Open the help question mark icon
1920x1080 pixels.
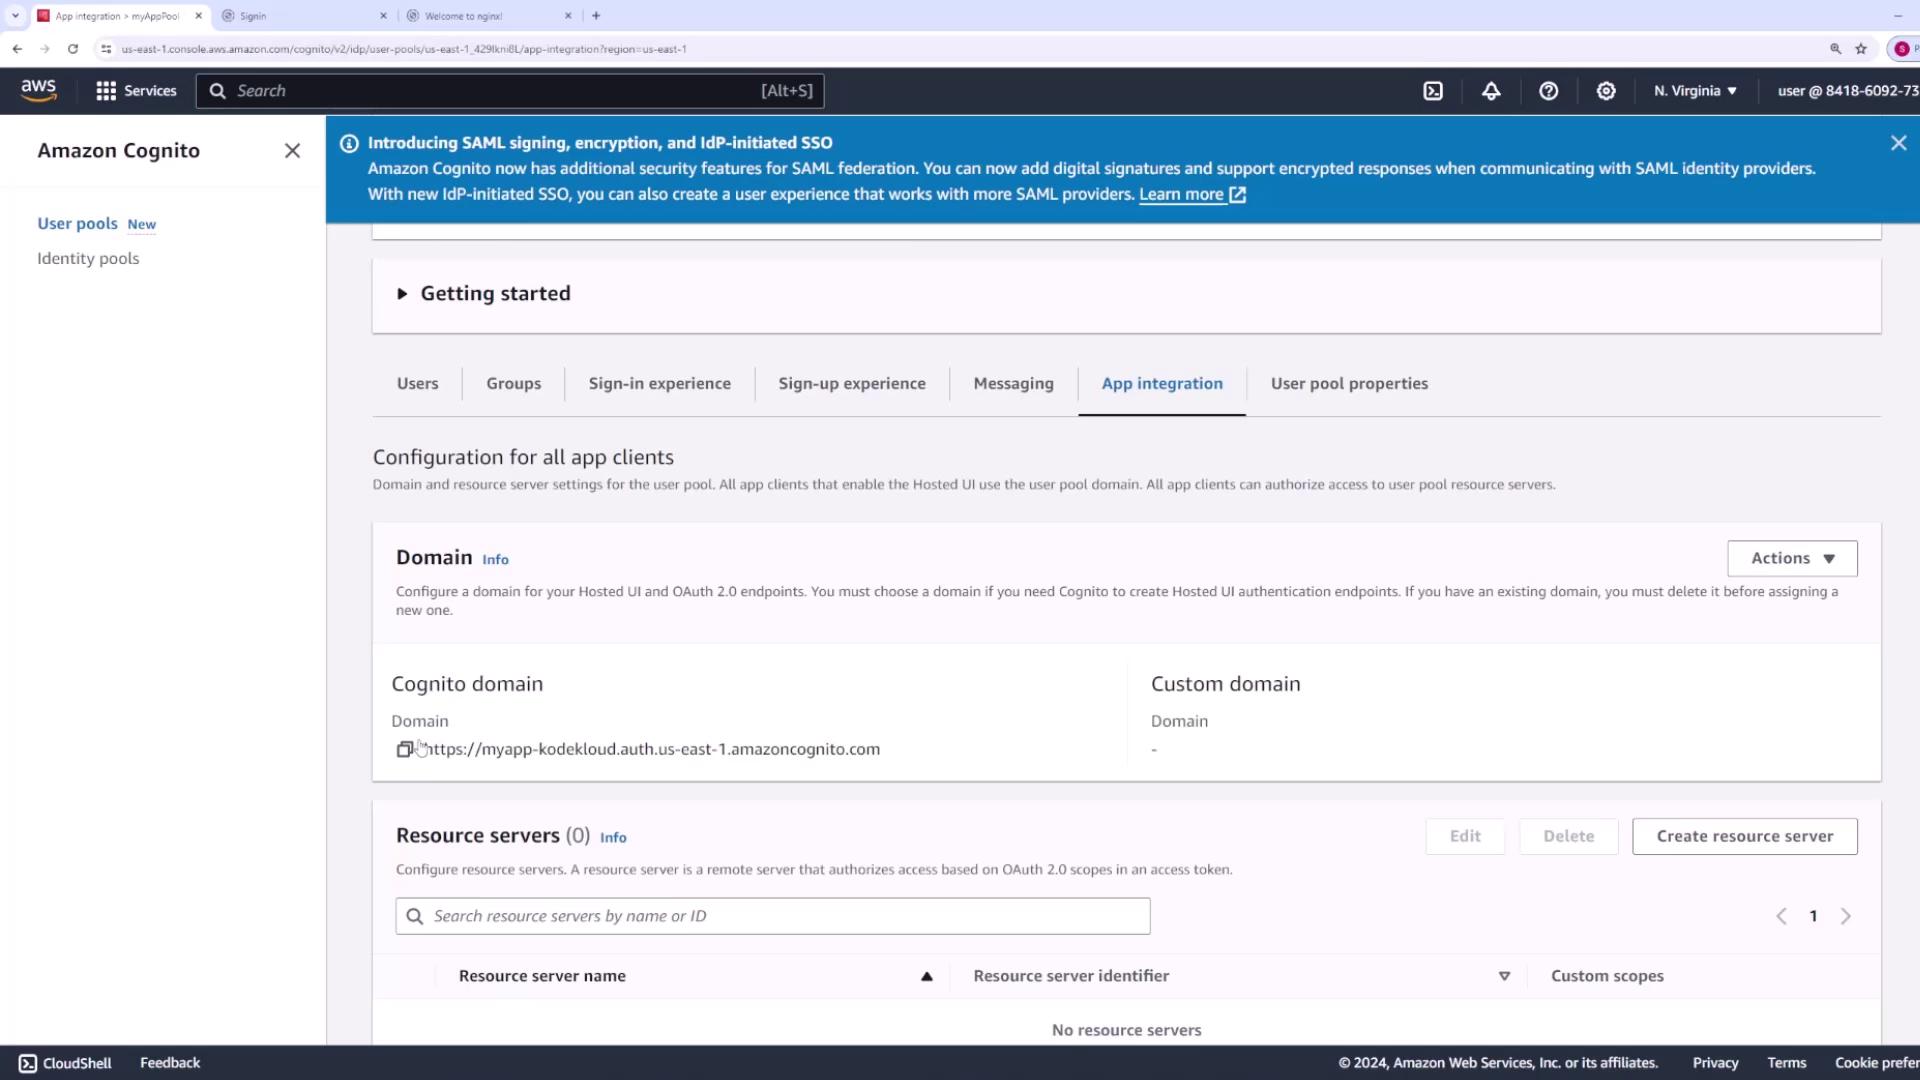[x=1548, y=91]
